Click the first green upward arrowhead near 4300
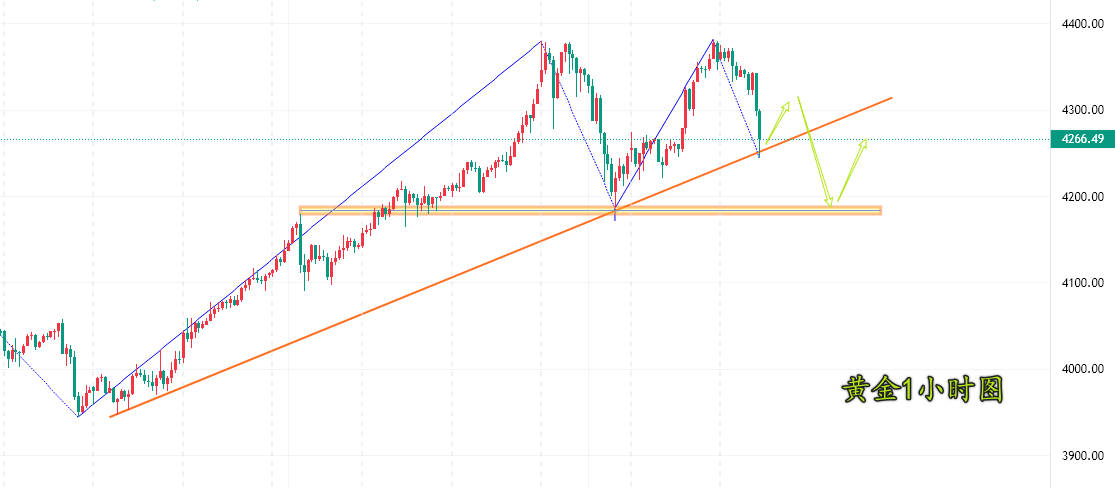This screenshot has width=1115, height=488. [787, 104]
